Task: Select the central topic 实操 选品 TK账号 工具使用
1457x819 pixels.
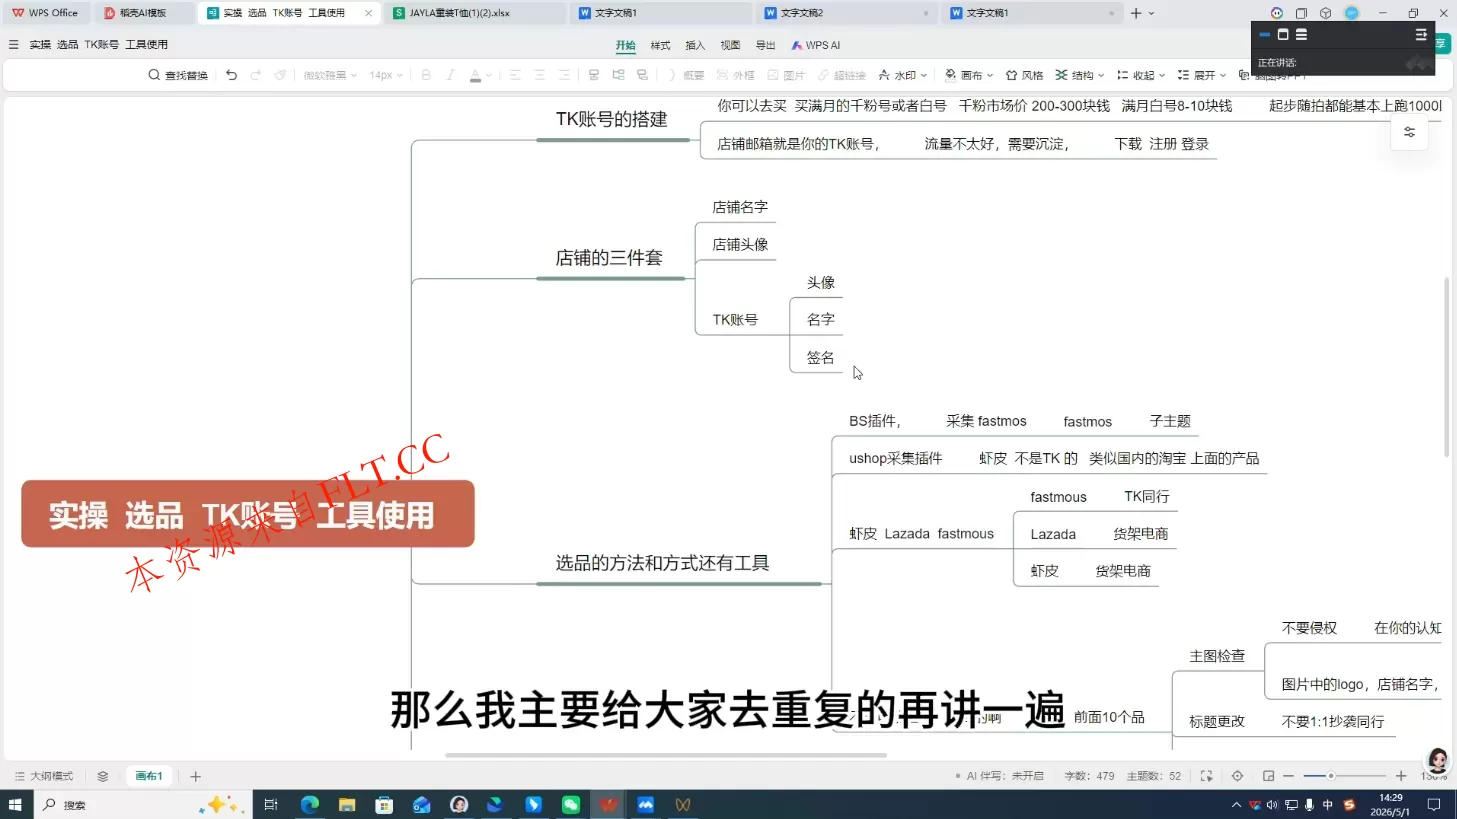Action: click(x=248, y=514)
